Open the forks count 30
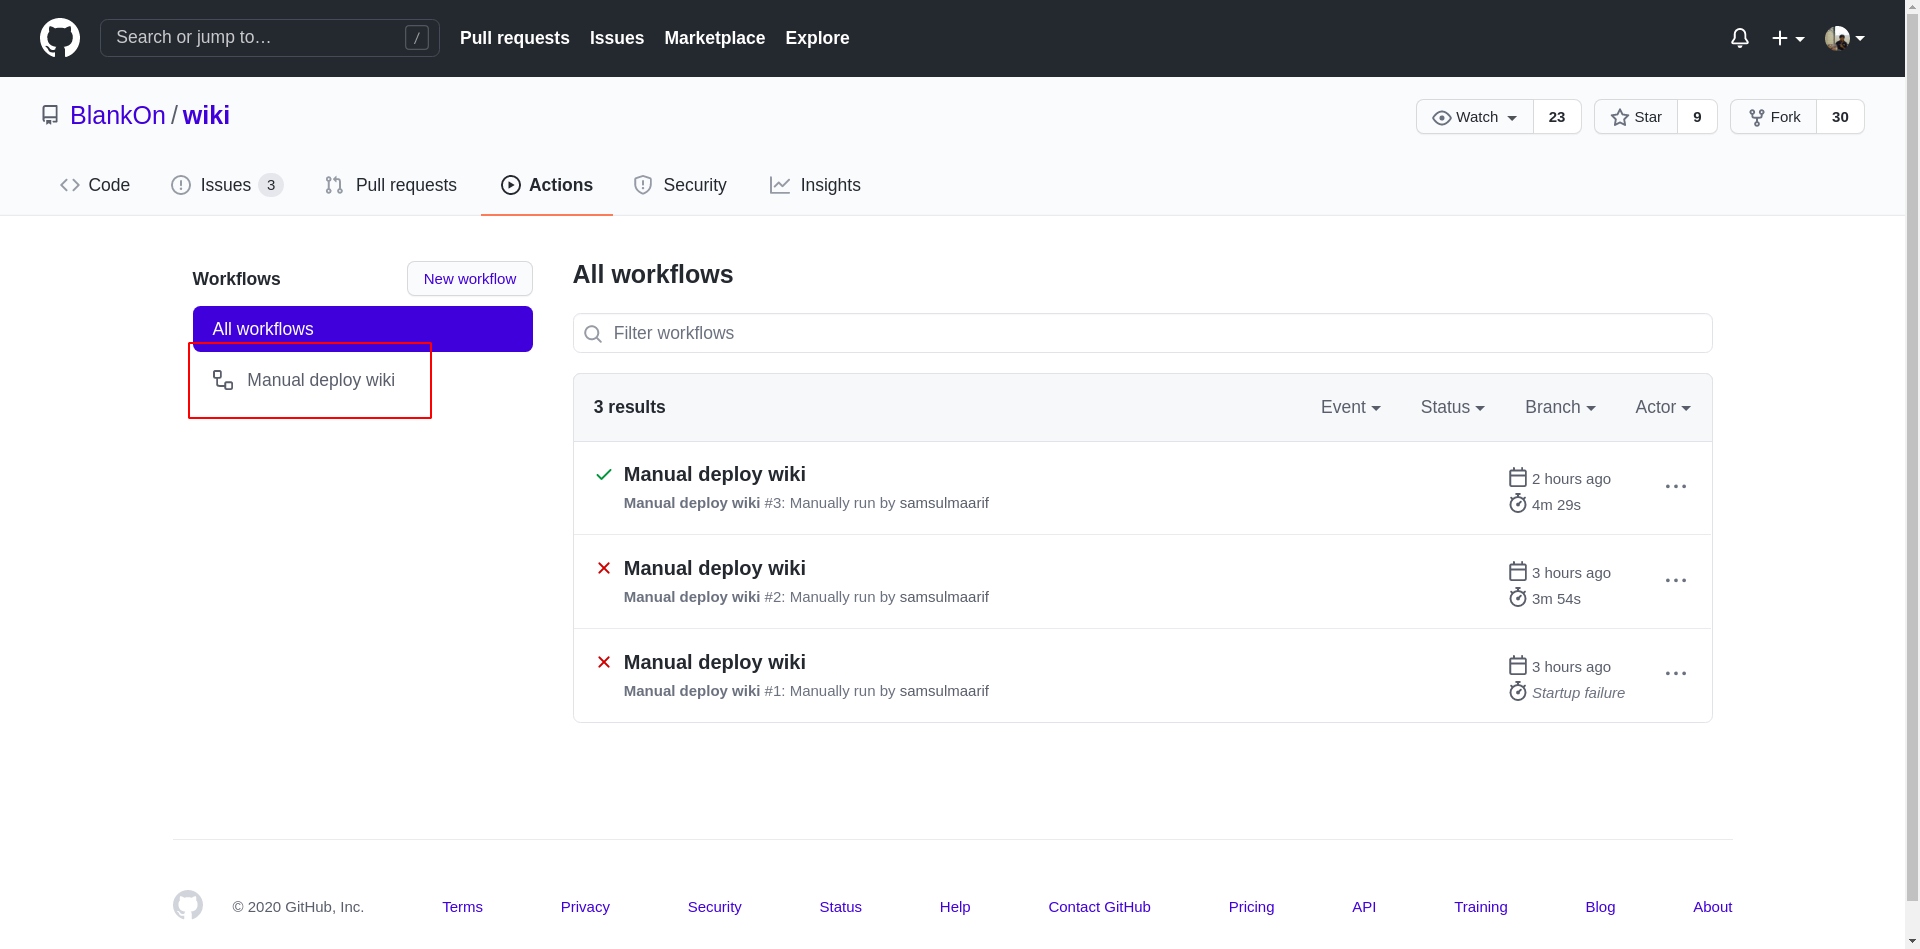This screenshot has width=1920, height=949. point(1840,117)
